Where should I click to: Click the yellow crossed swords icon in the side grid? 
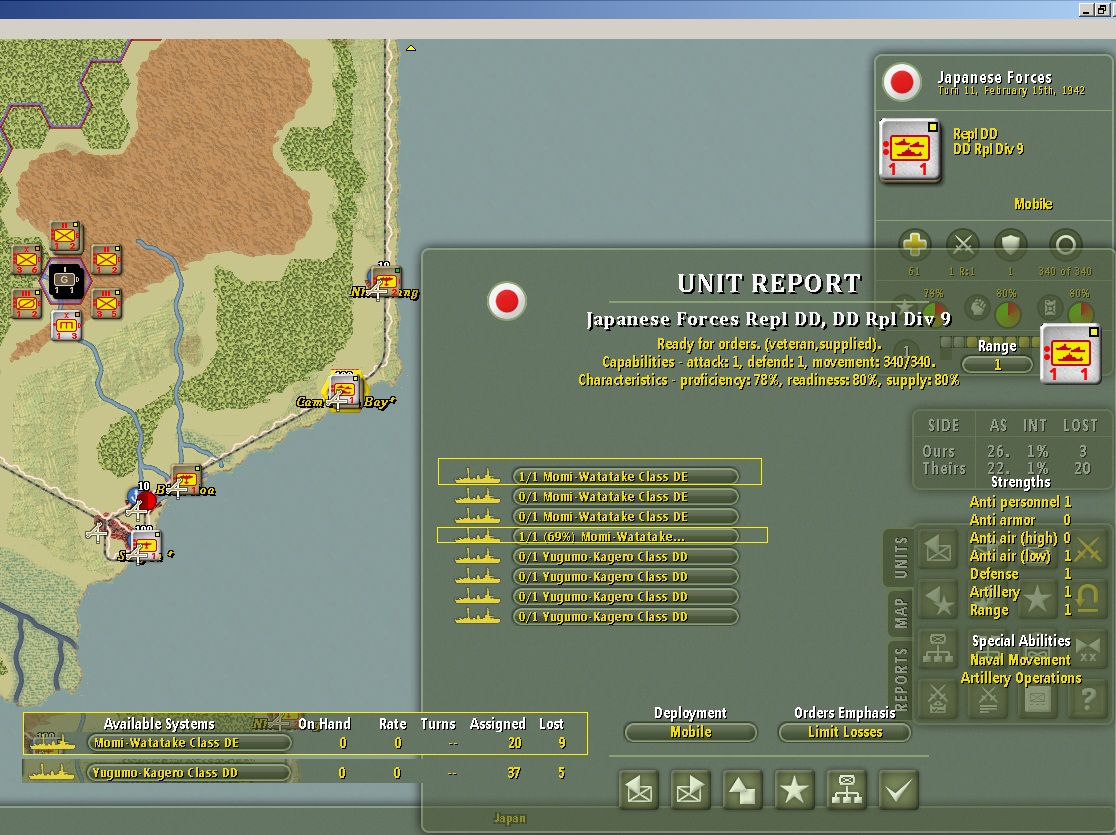(1089, 550)
